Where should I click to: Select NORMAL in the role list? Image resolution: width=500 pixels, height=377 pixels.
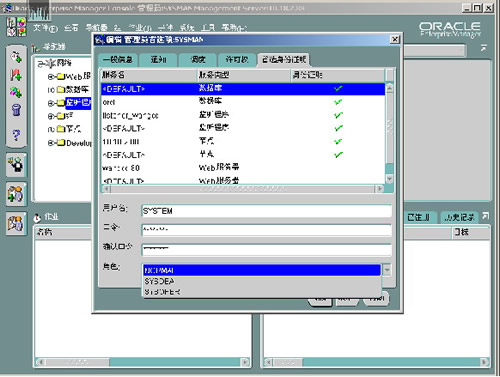[x=262, y=270]
